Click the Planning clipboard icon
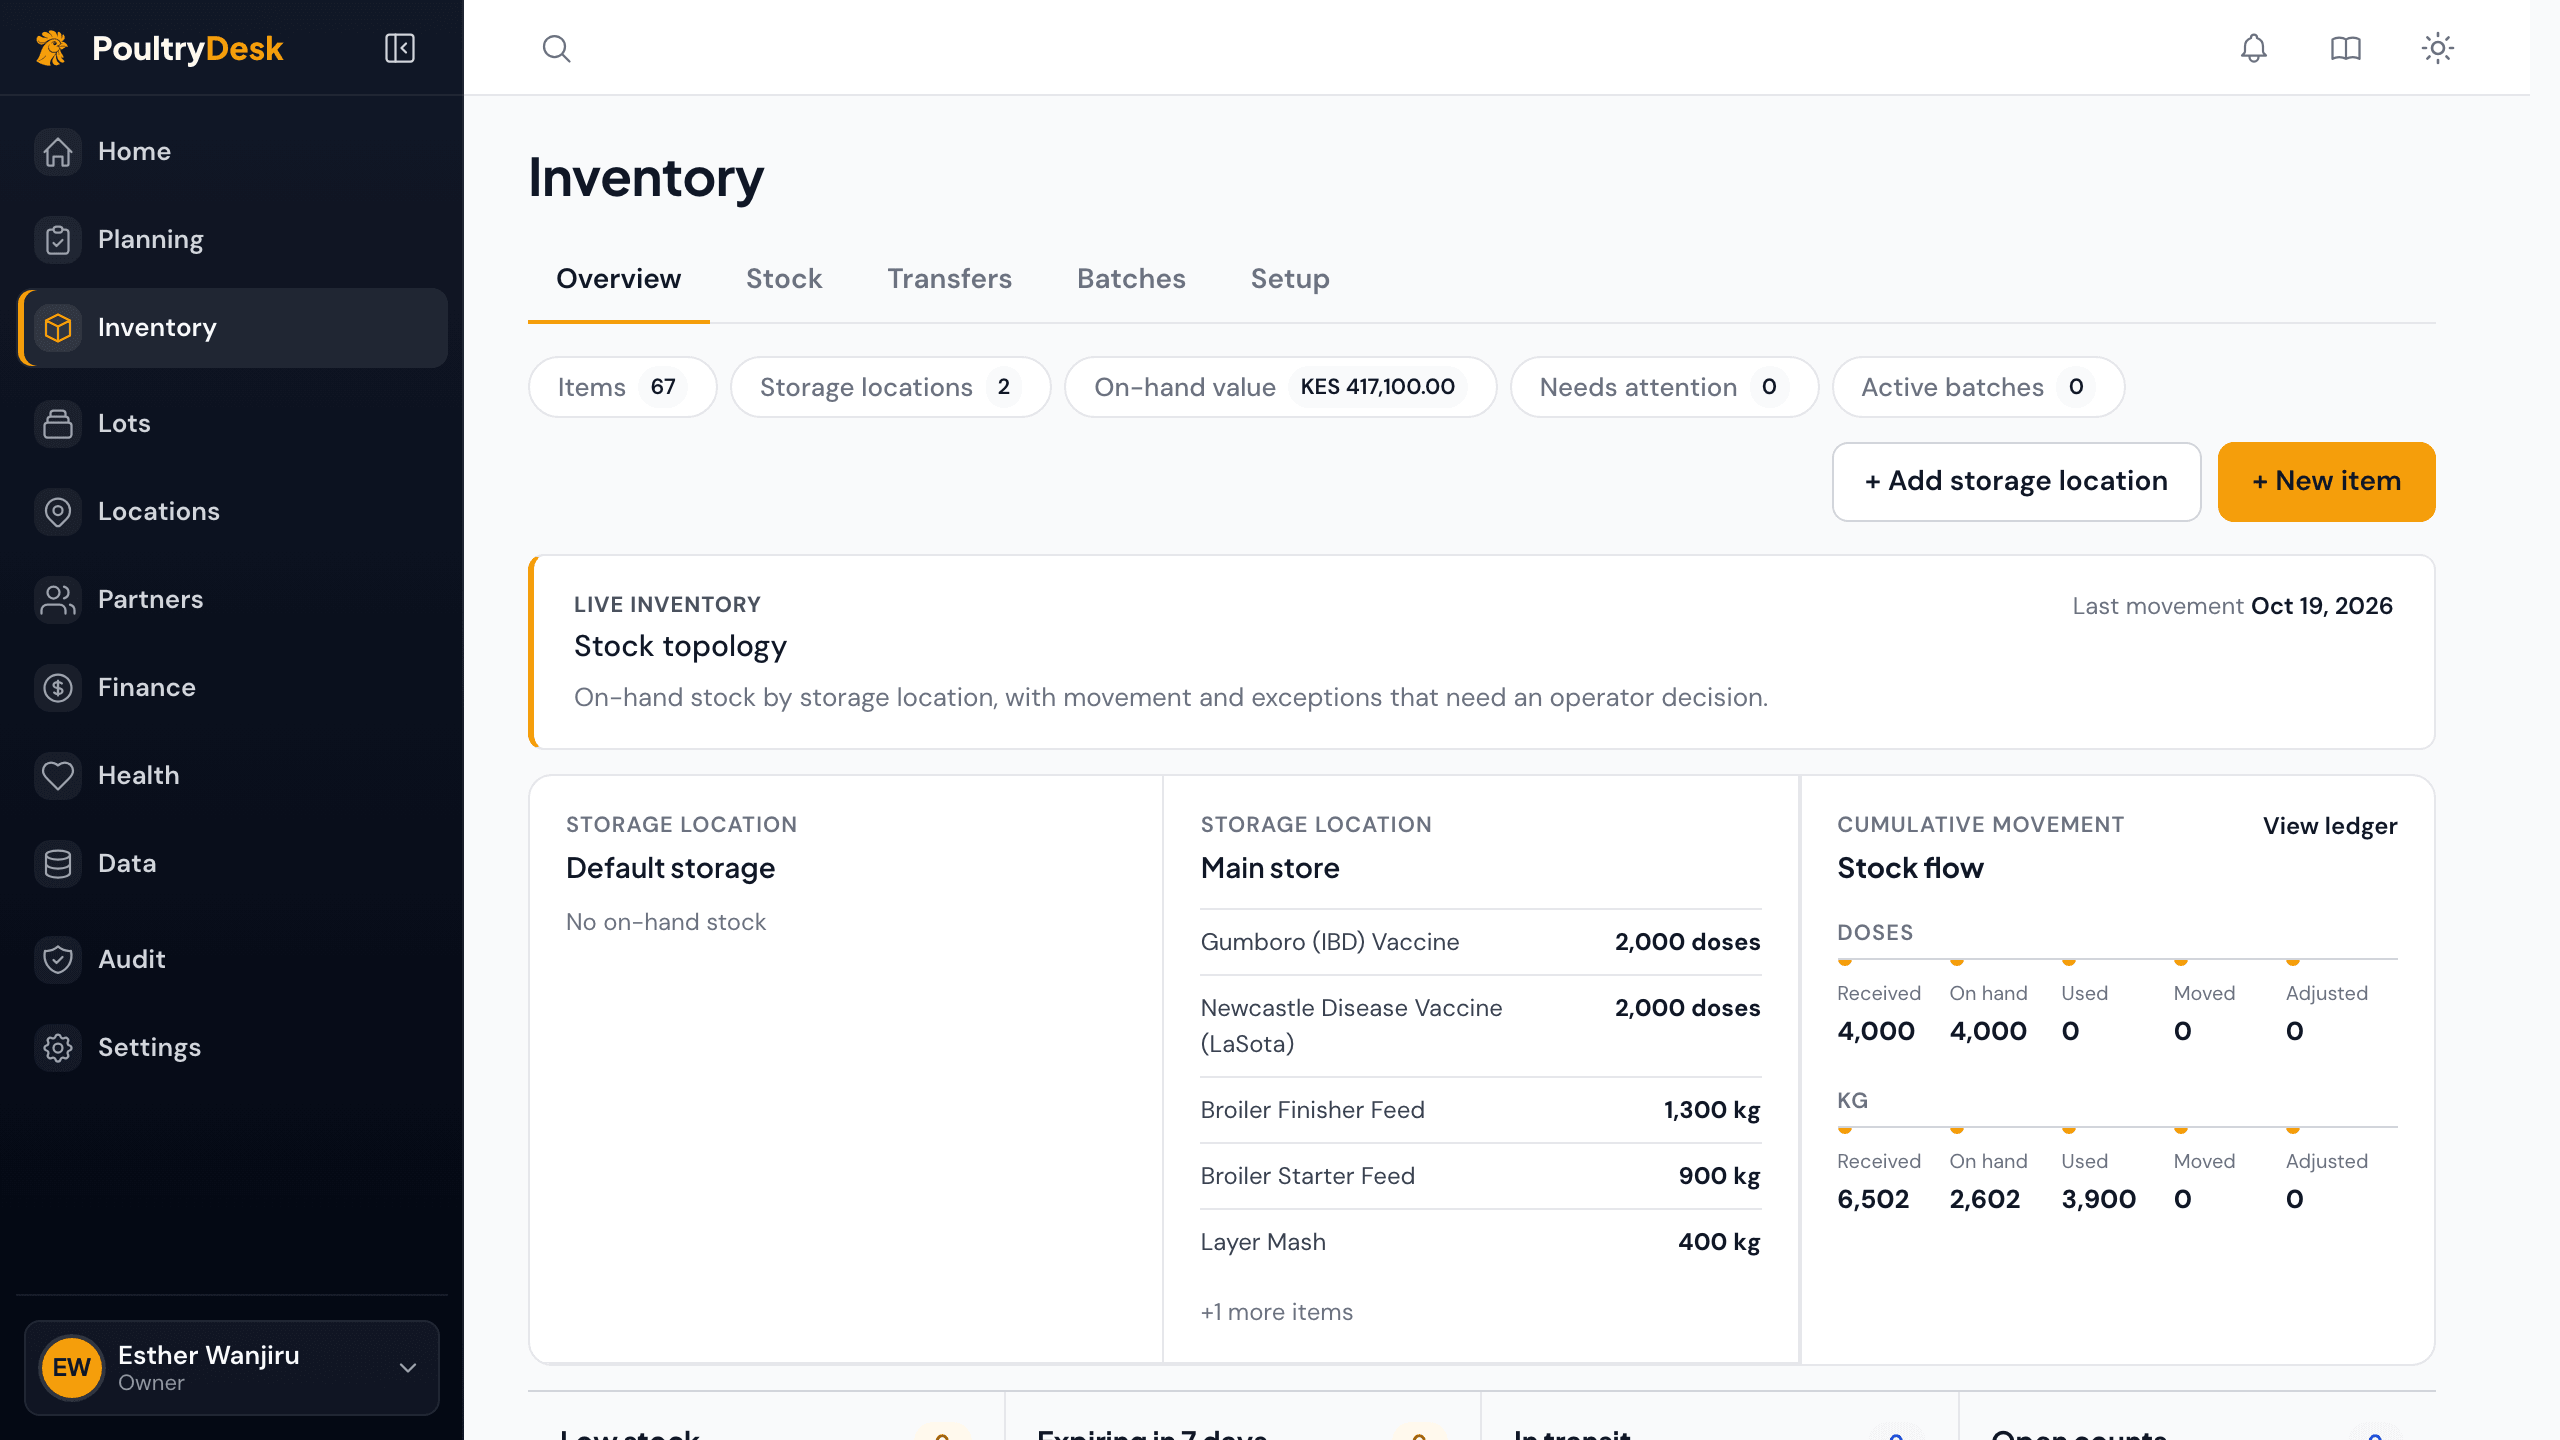Screen dimensions: 2560x1440 58,240
